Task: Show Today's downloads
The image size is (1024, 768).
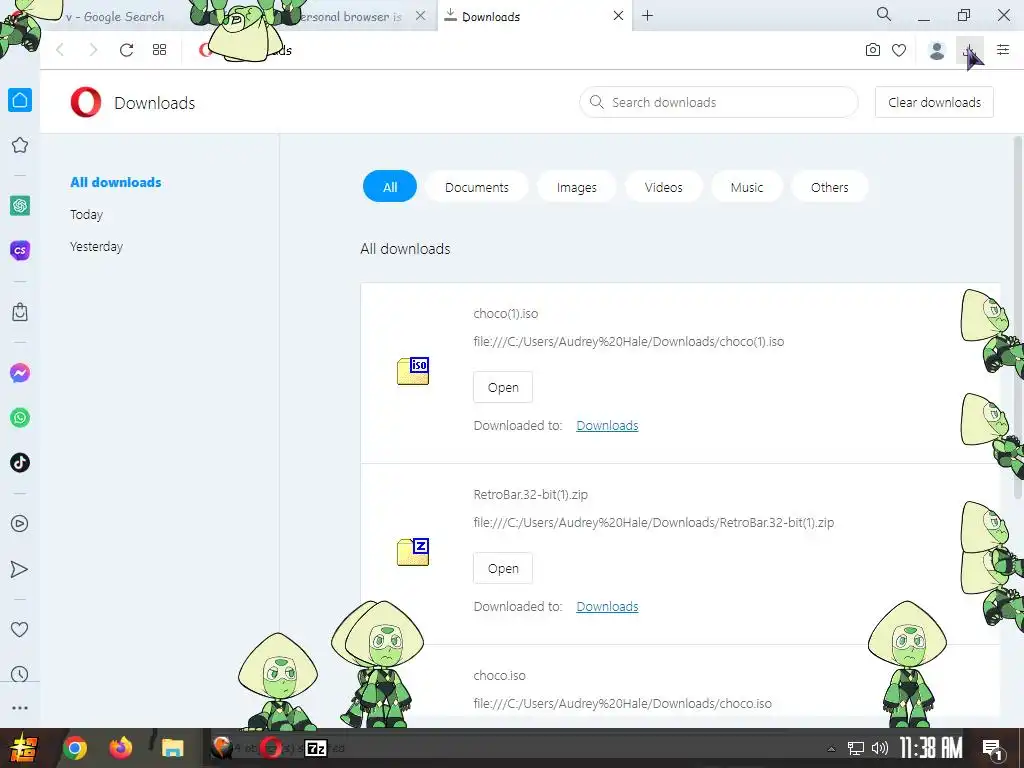Action: [x=86, y=215]
